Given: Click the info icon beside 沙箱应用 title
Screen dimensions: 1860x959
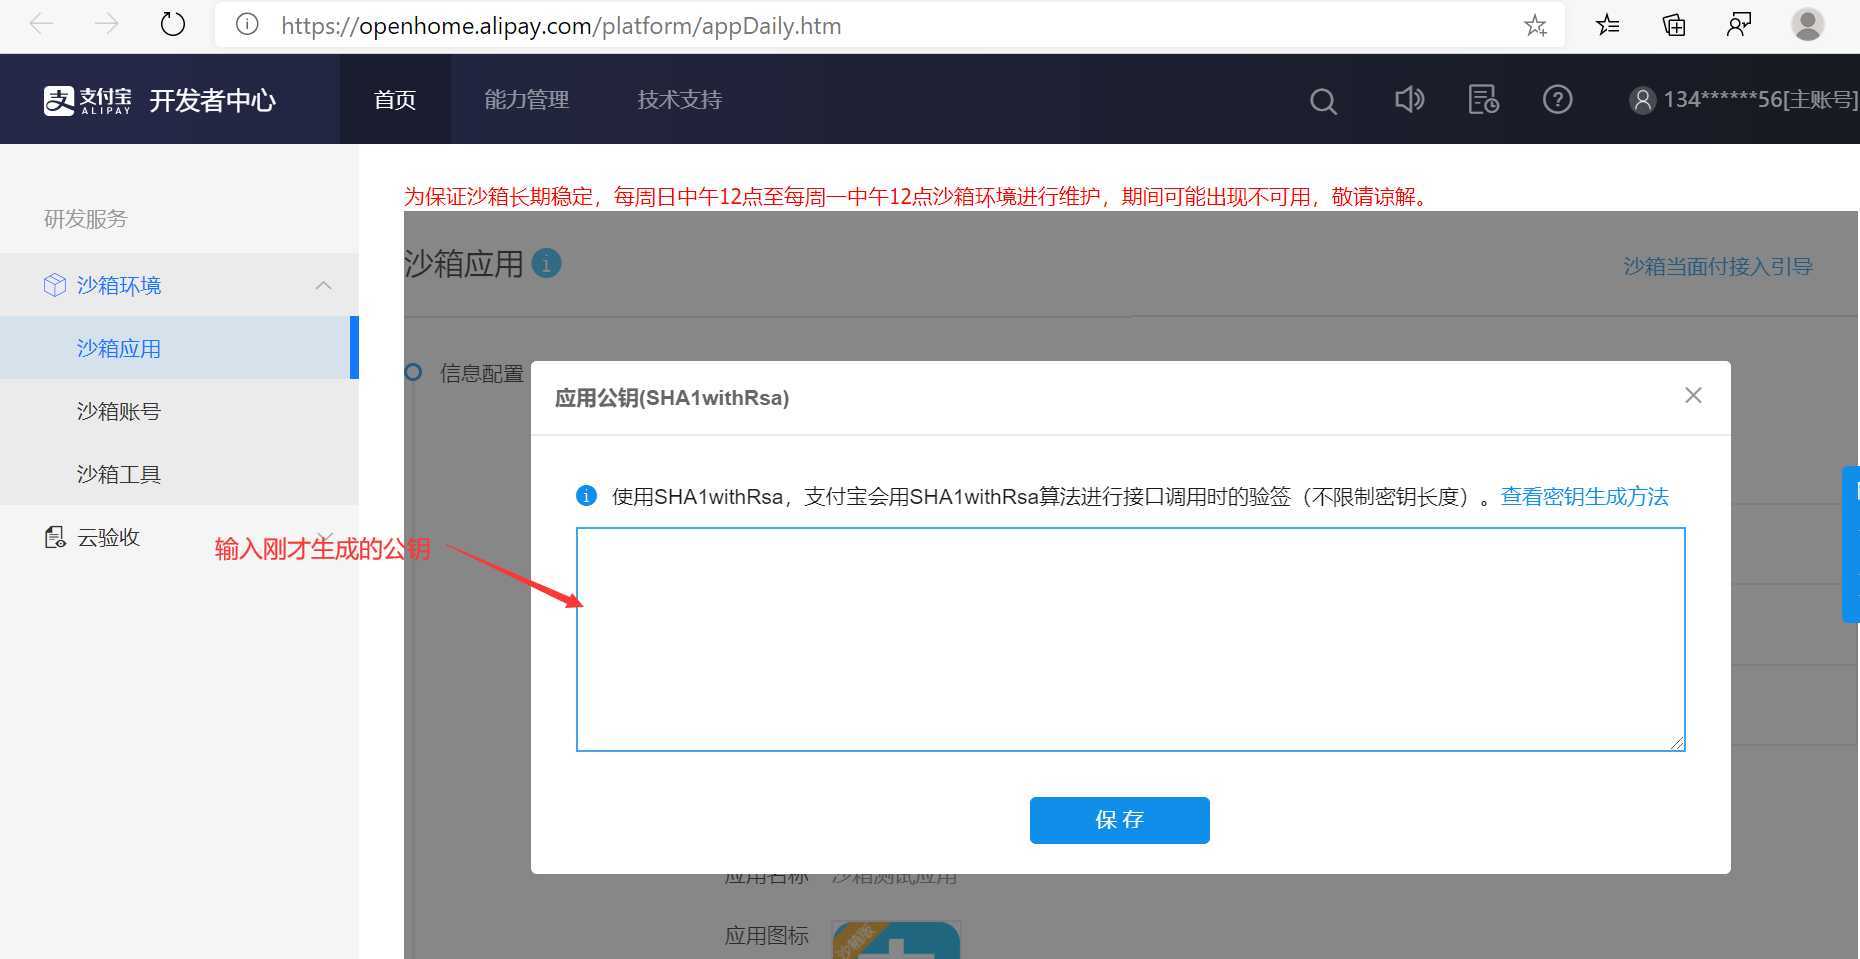Looking at the screenshot, I should click(546, 263).
